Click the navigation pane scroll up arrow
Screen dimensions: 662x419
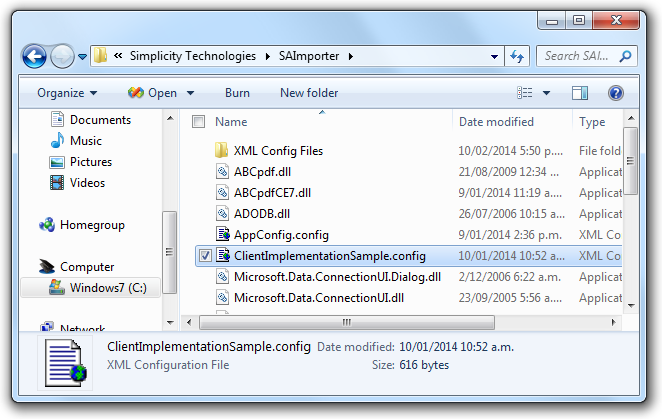pos(170,118)
